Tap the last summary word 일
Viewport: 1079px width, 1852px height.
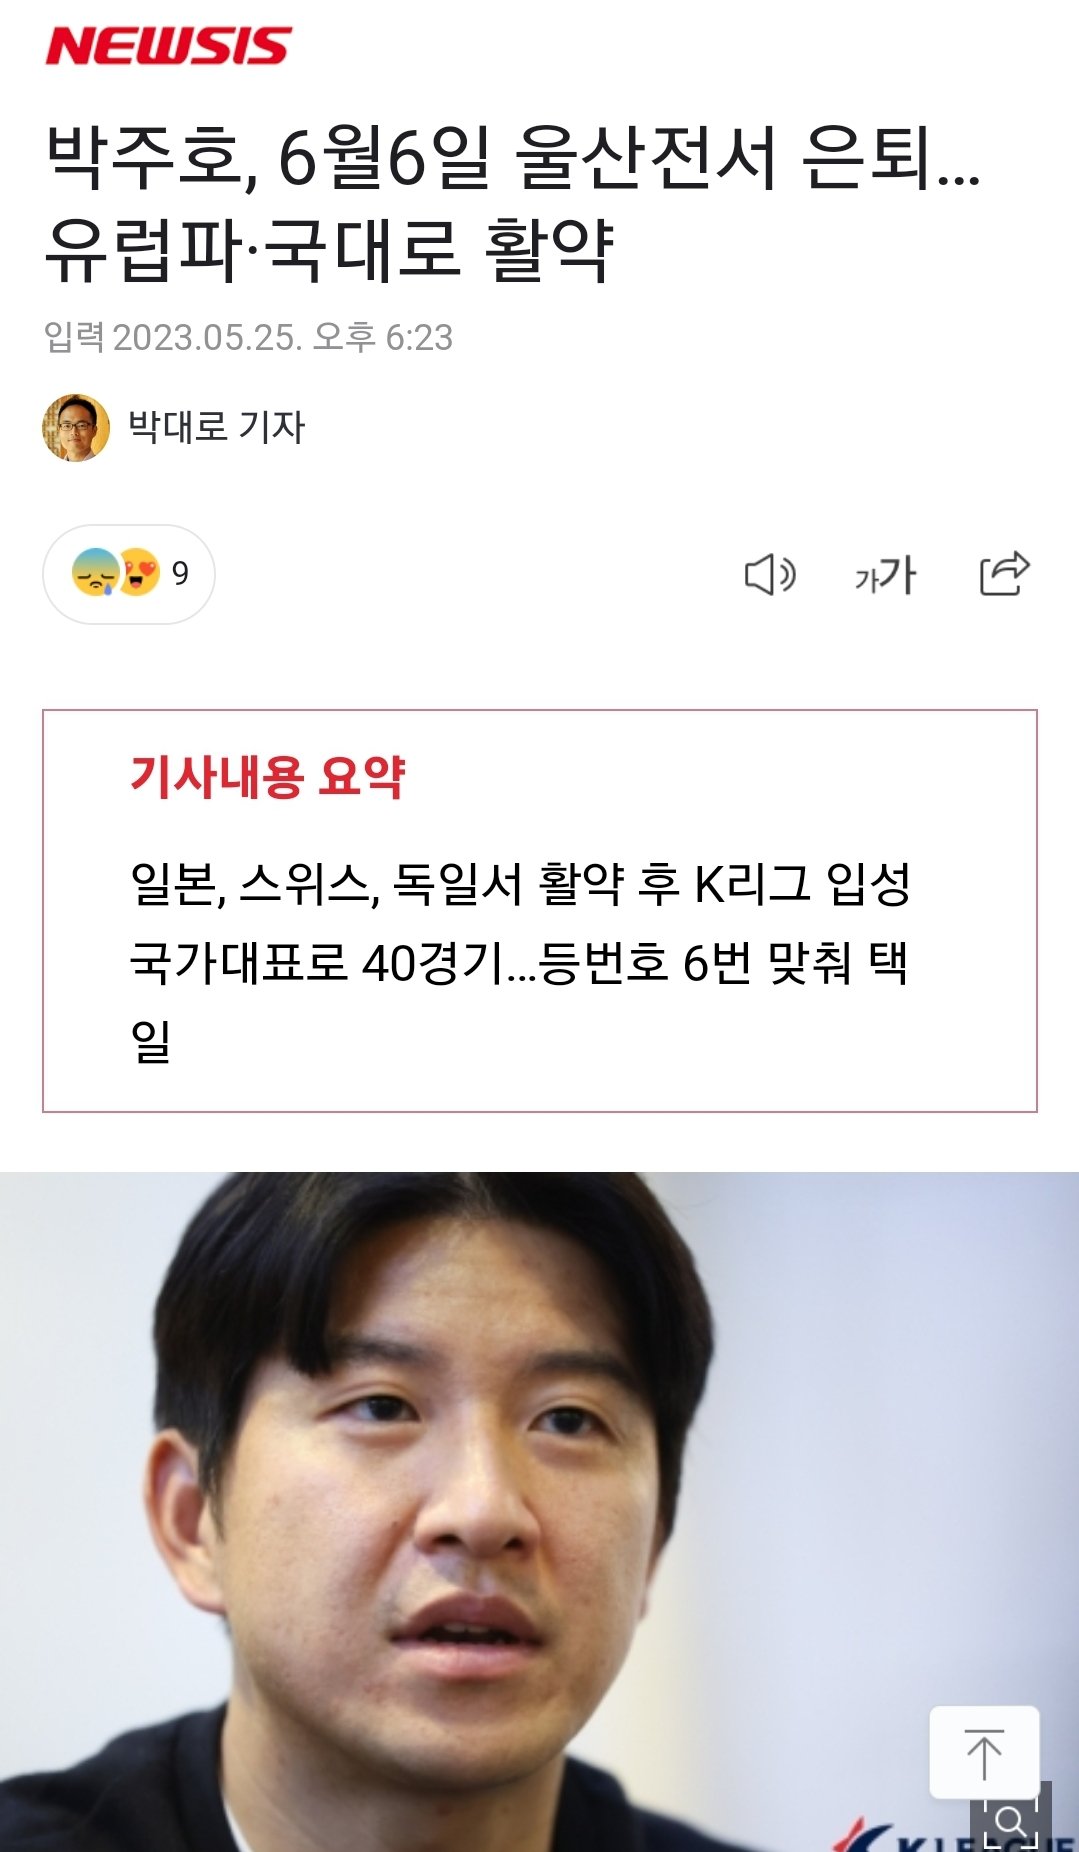tap(150, 1041)
